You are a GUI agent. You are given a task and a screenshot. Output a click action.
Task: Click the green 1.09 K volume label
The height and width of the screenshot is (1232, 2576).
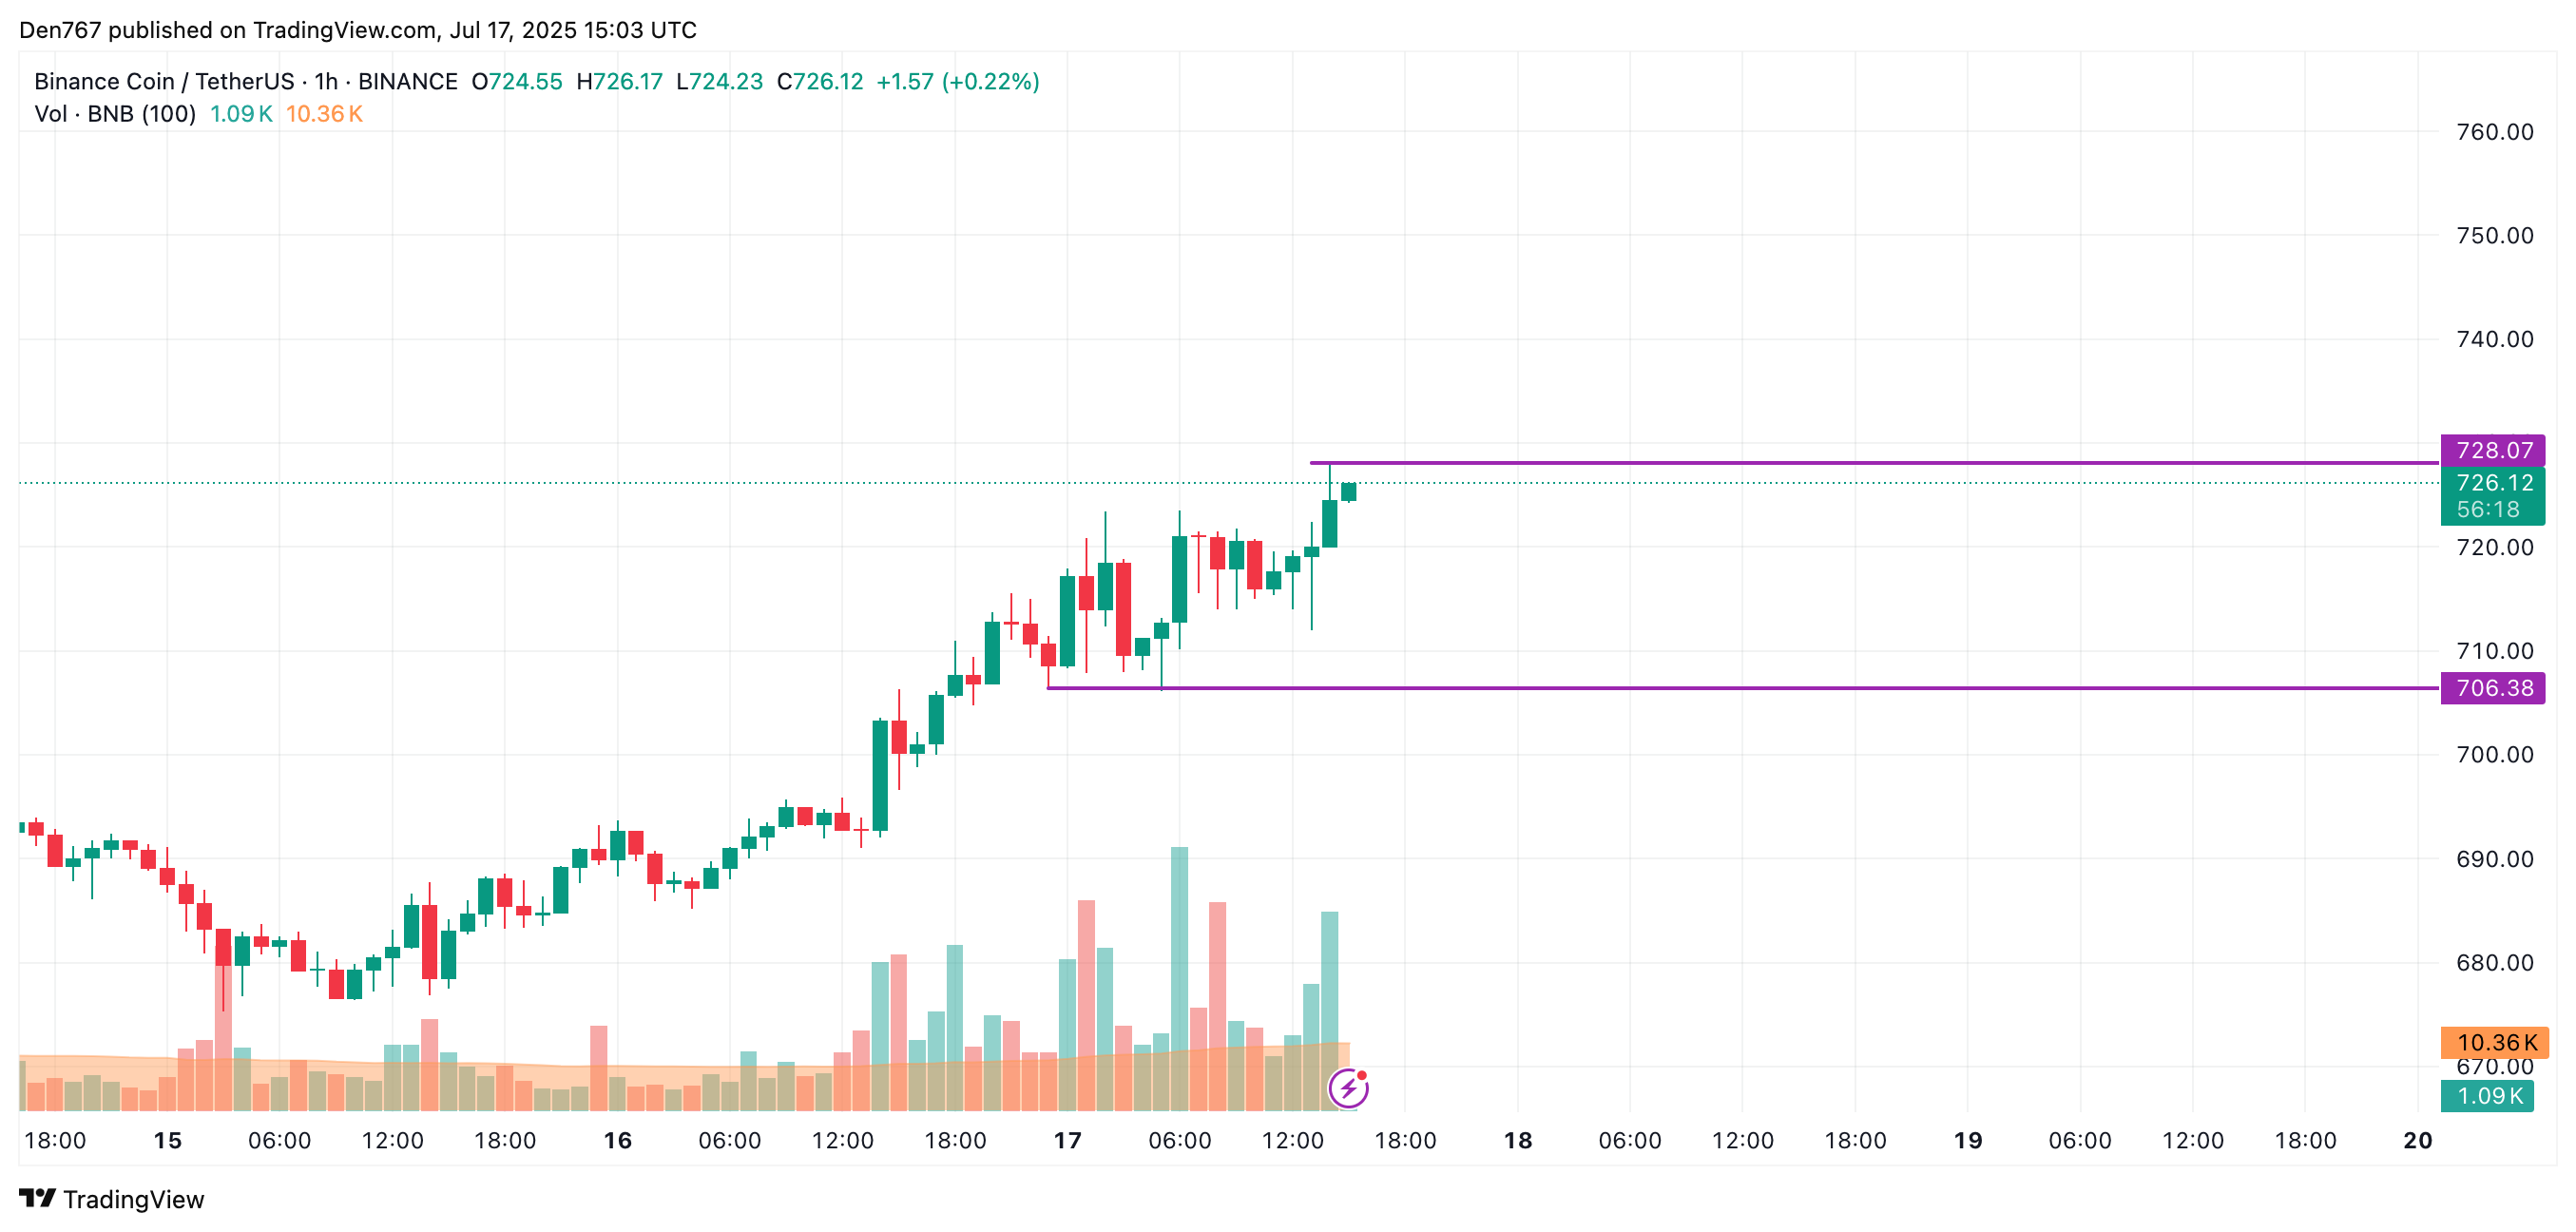[2487, 1096]
